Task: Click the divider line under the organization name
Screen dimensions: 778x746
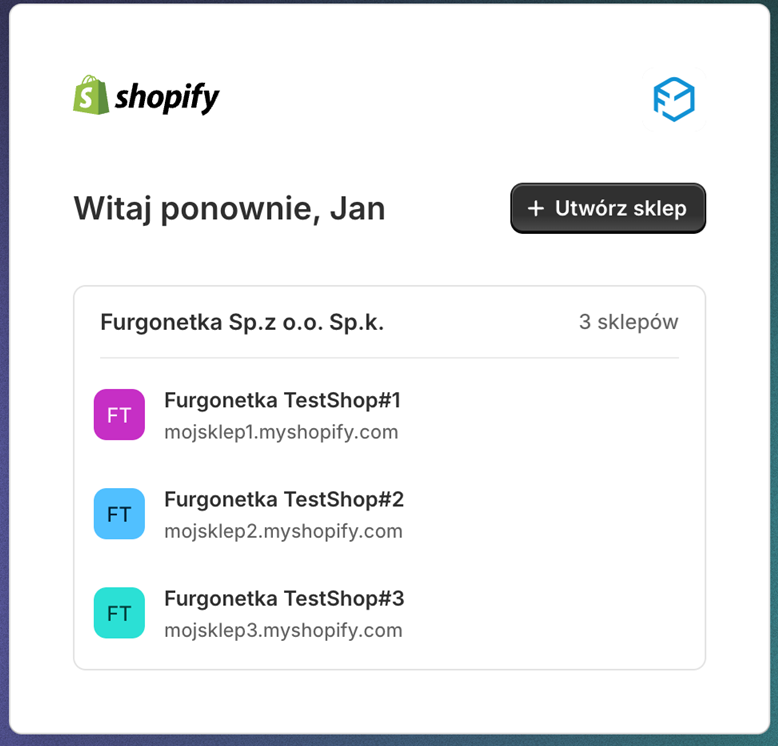Action: (389, 357)
